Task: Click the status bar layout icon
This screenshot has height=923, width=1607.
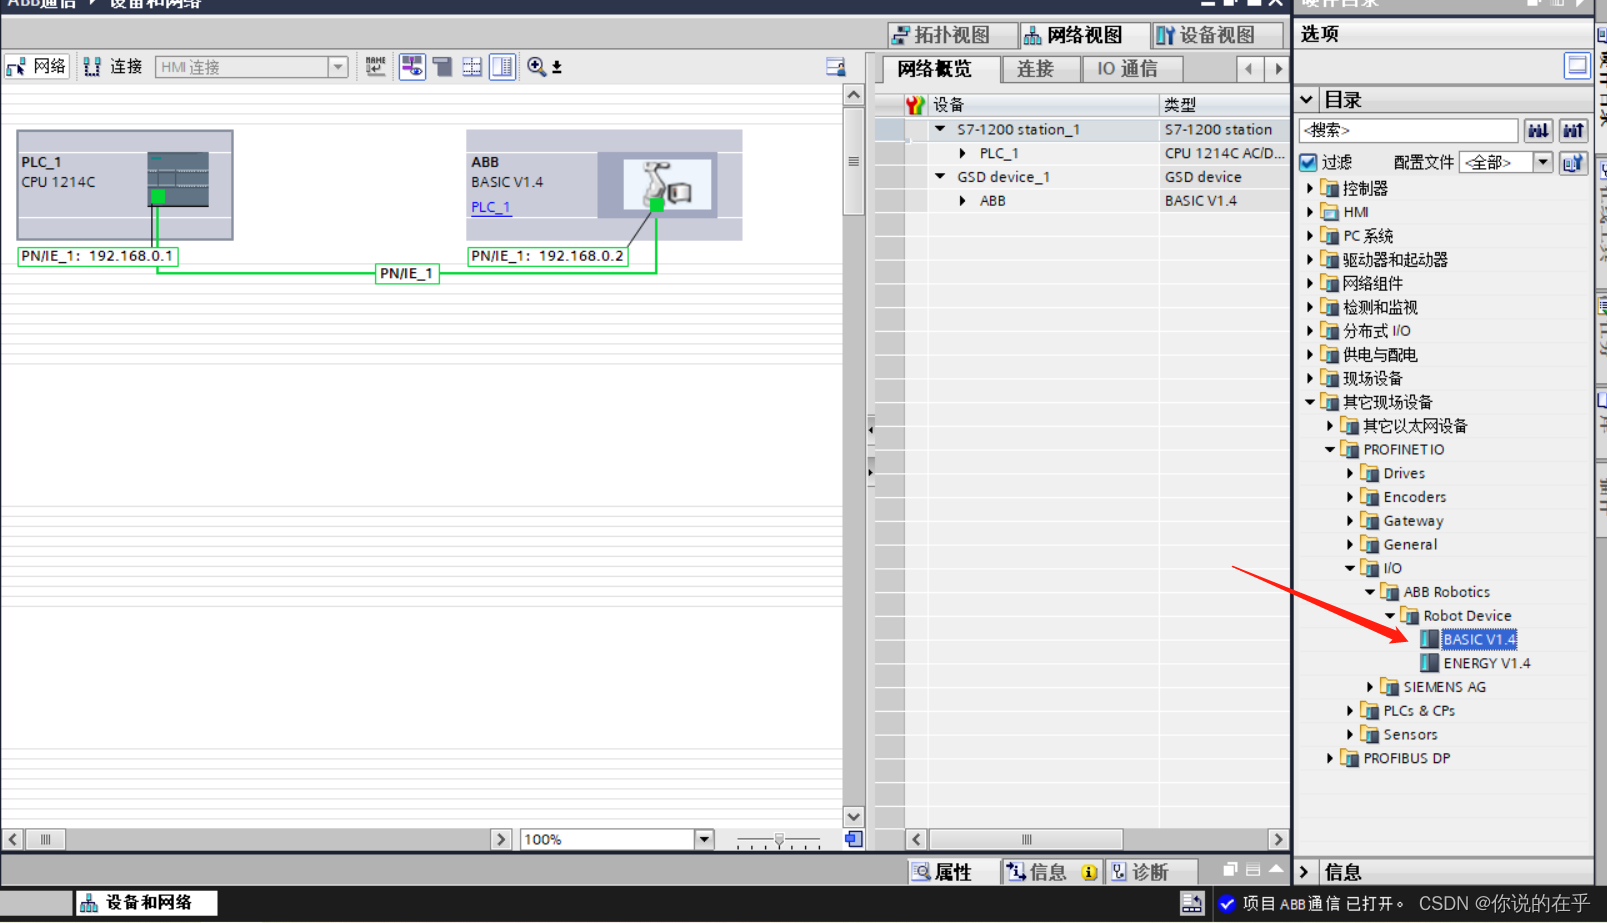Action: pyautogui.click(x=1191, y=903)
